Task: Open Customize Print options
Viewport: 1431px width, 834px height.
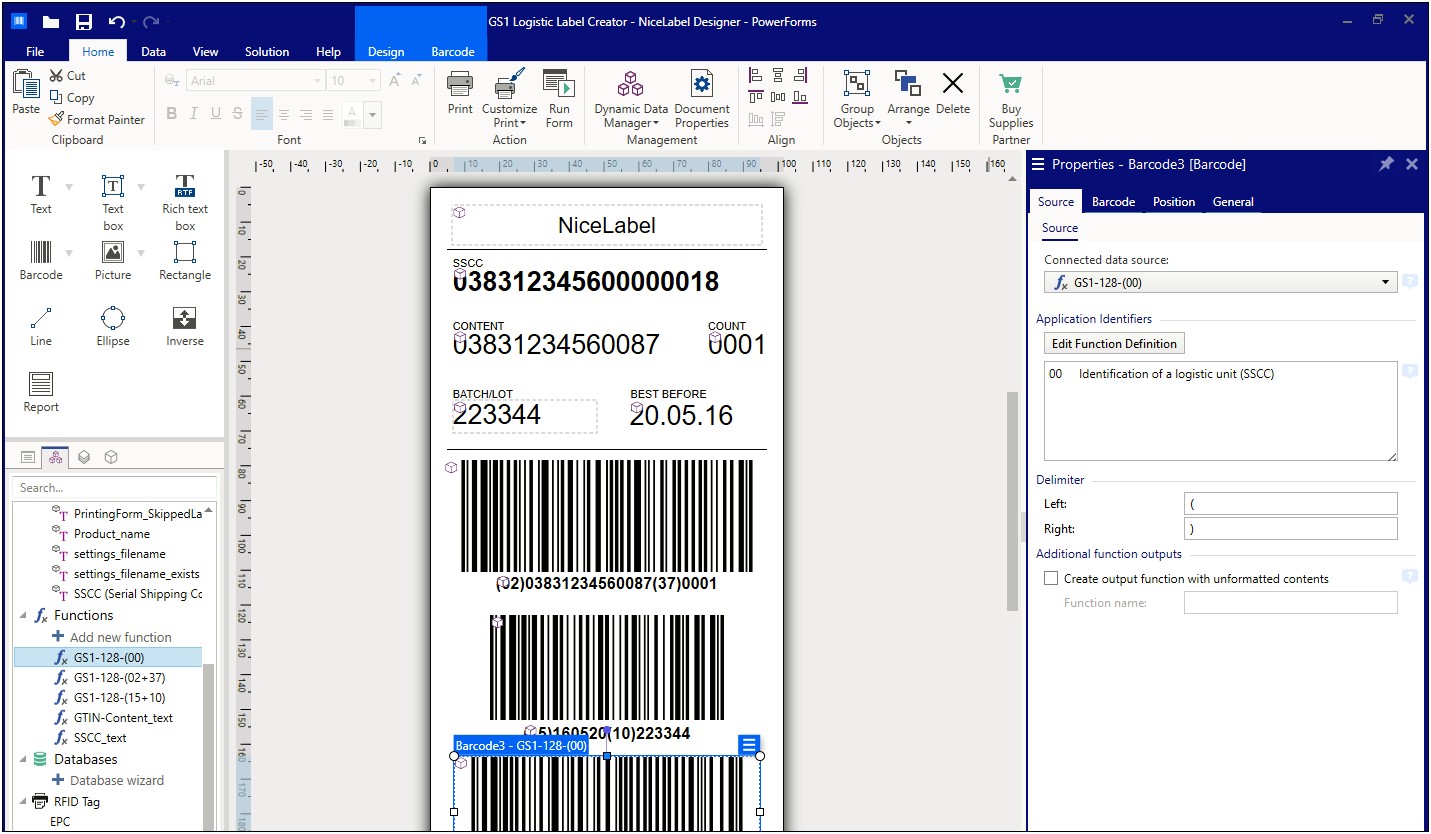Action: [x=509, y=100]
